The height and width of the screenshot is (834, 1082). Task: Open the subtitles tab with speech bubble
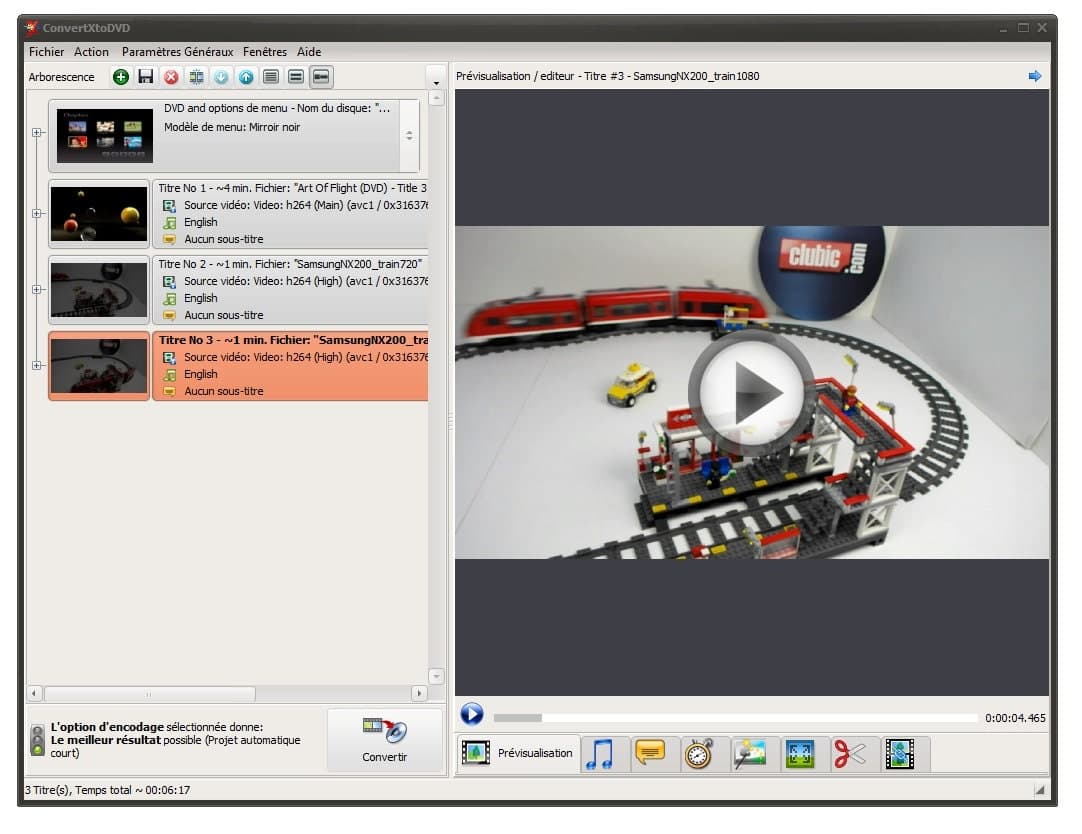point(650,753)
